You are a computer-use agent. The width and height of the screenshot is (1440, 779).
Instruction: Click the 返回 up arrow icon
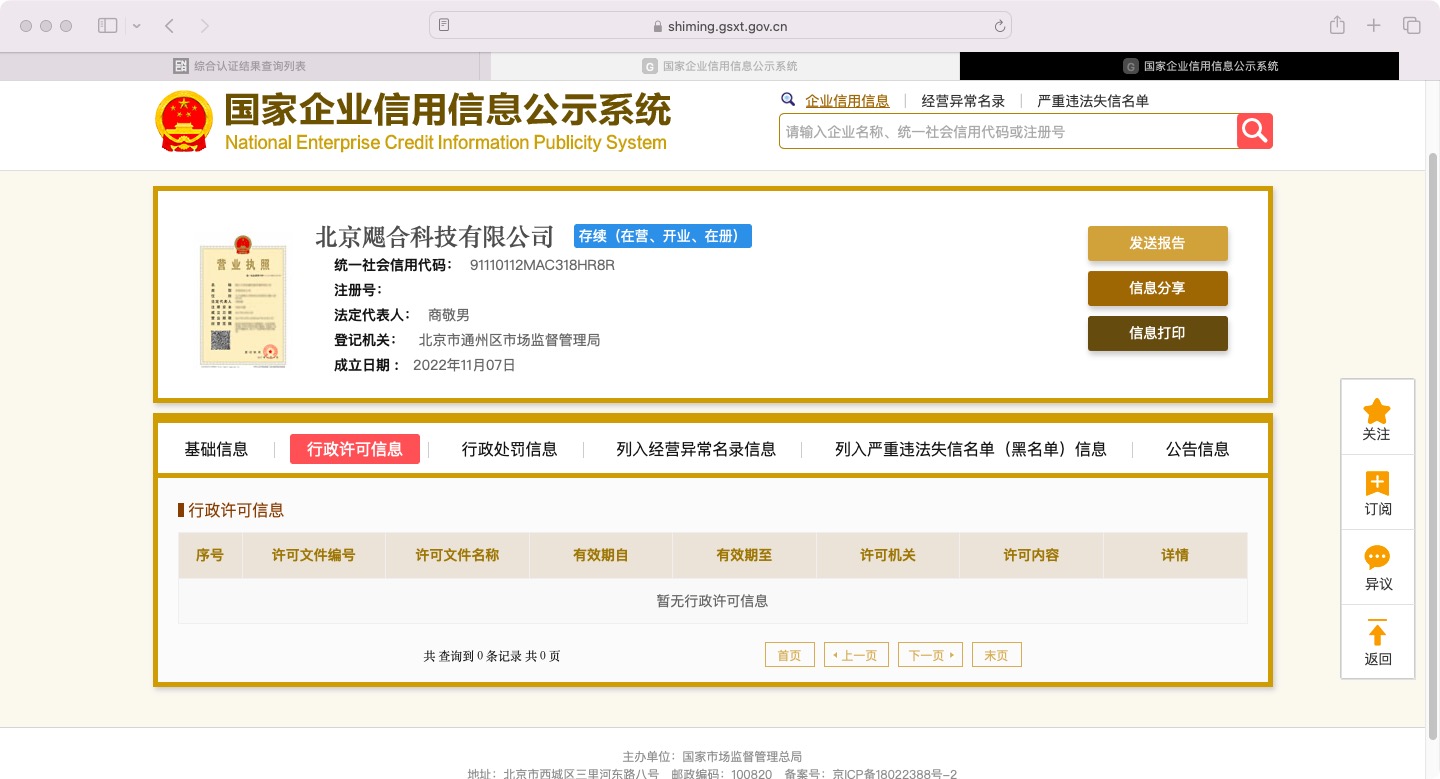coord(1377,633)
